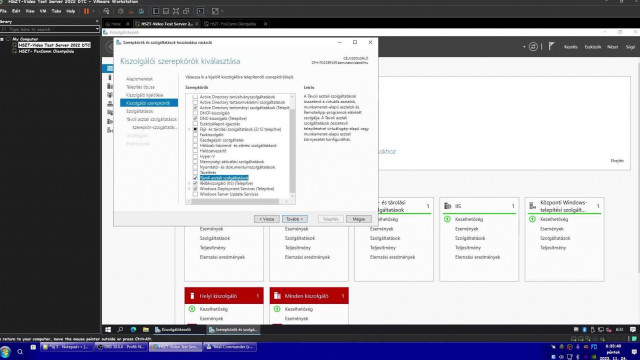The height and width of the screenshot is (360, 640).
Task: Open the library search dropdown arrow
Action: tap(97, 29)
